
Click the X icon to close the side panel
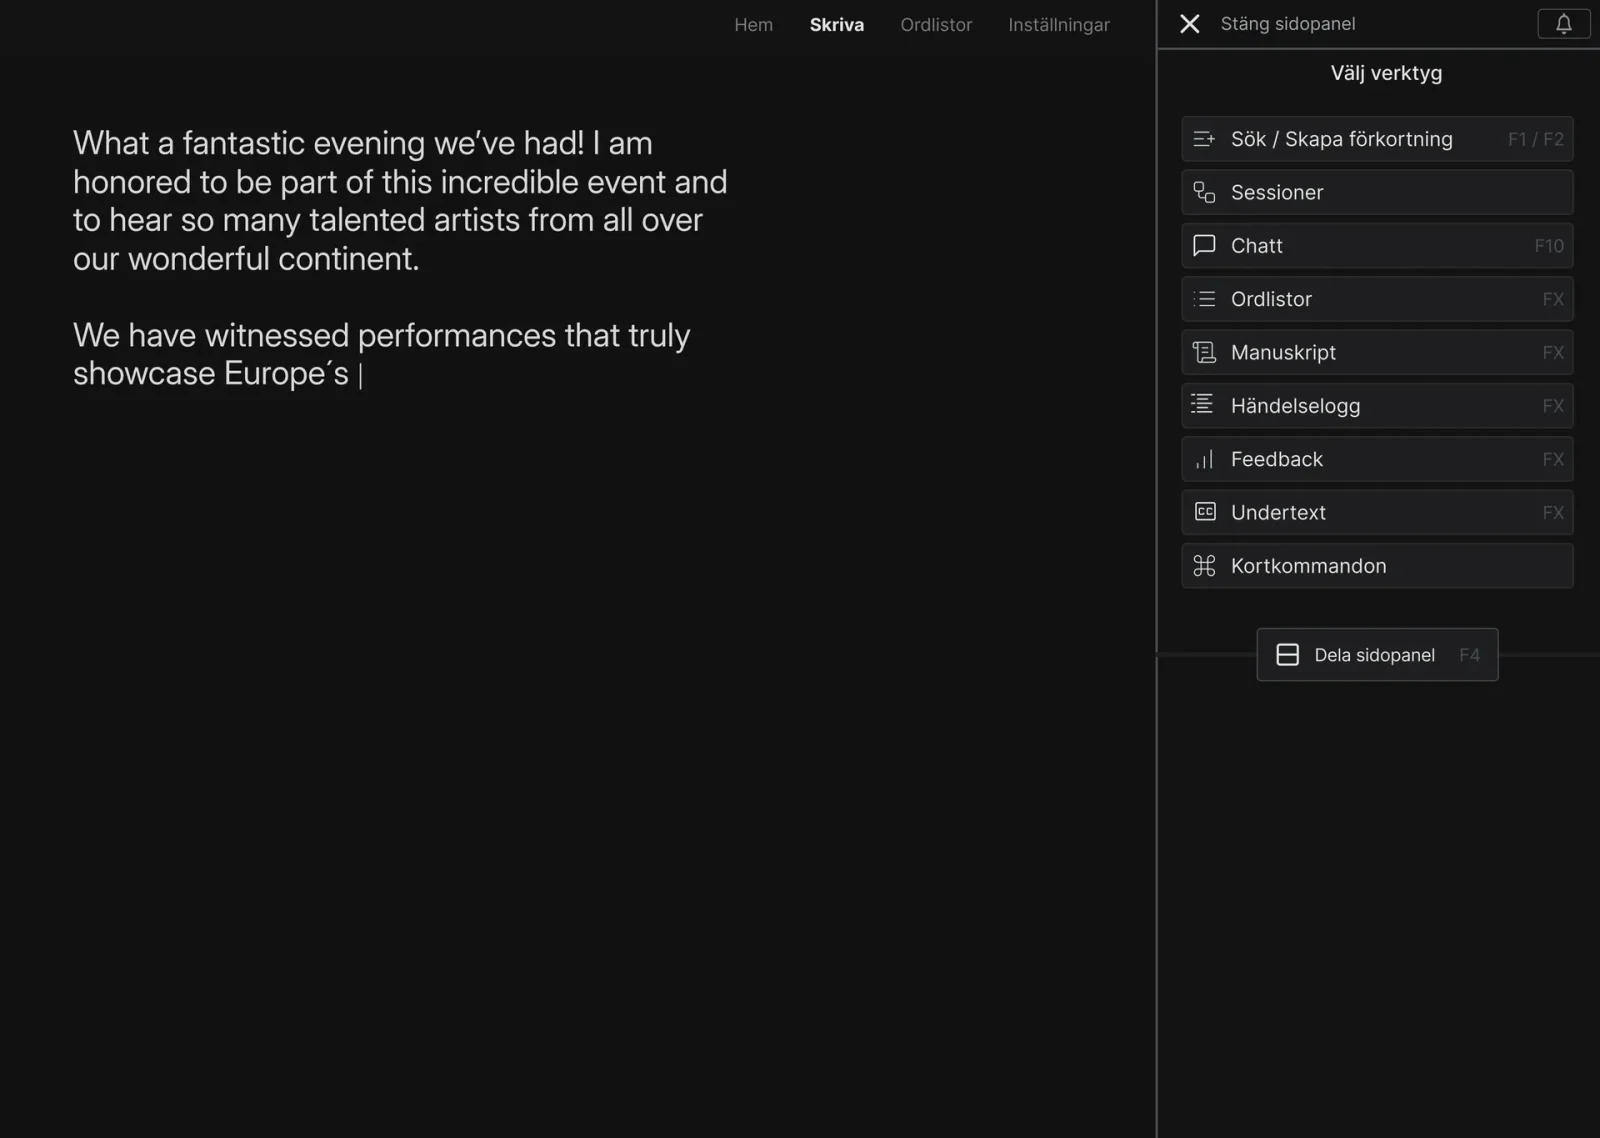pyautogui.click(x=1189, y=24)
